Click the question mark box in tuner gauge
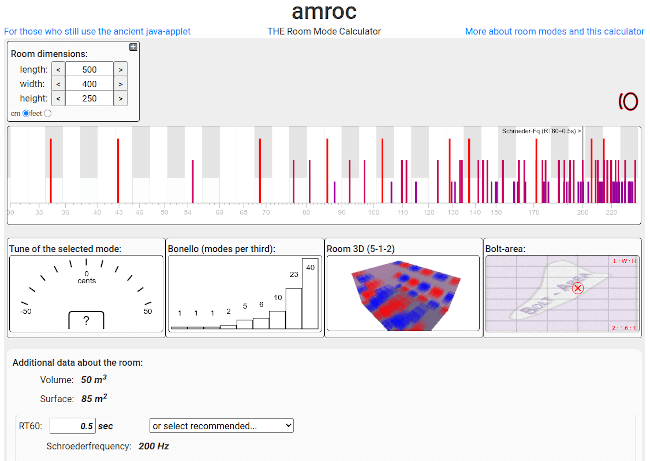This screenshot has width=650, height=461. click(x=87, y=320)
